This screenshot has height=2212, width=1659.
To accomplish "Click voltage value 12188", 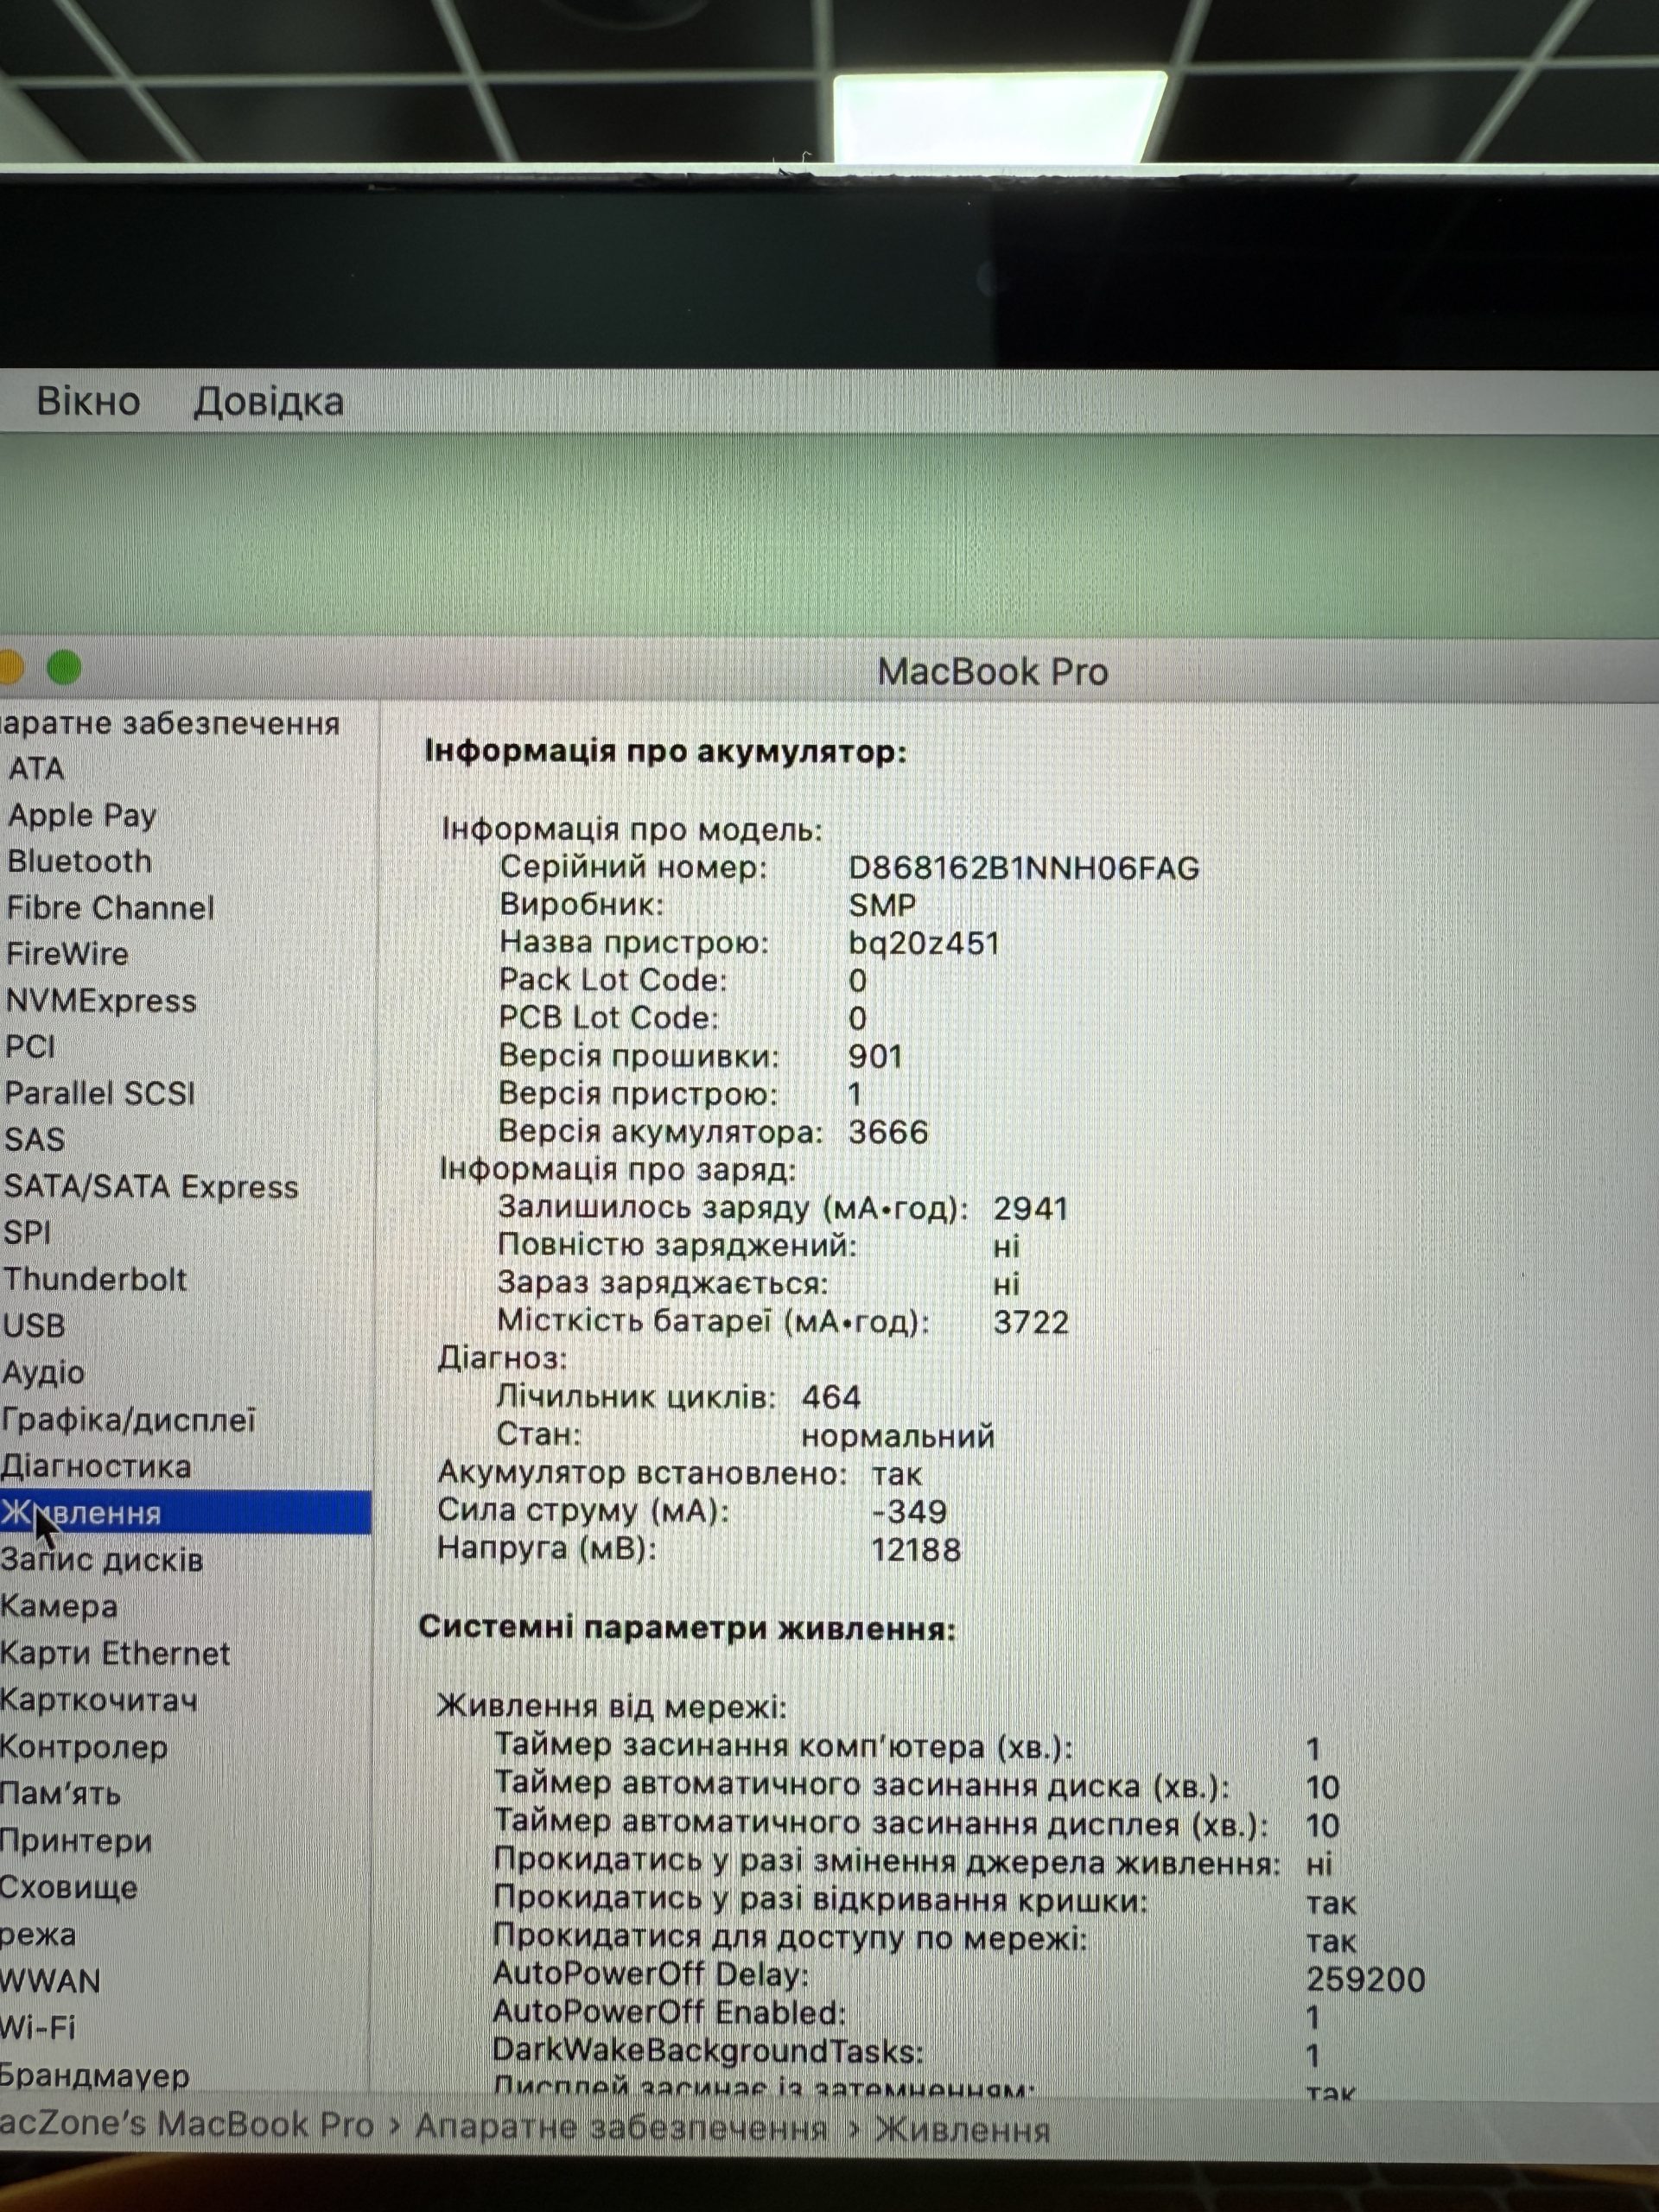I will click(x=916, y=1550).
